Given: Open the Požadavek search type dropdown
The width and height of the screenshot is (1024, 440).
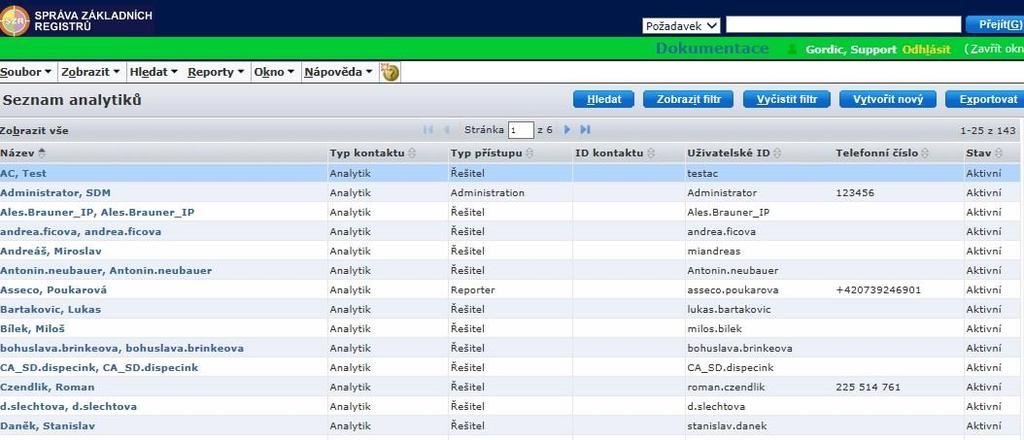Looking at the screenshot, I should (681, 26).
